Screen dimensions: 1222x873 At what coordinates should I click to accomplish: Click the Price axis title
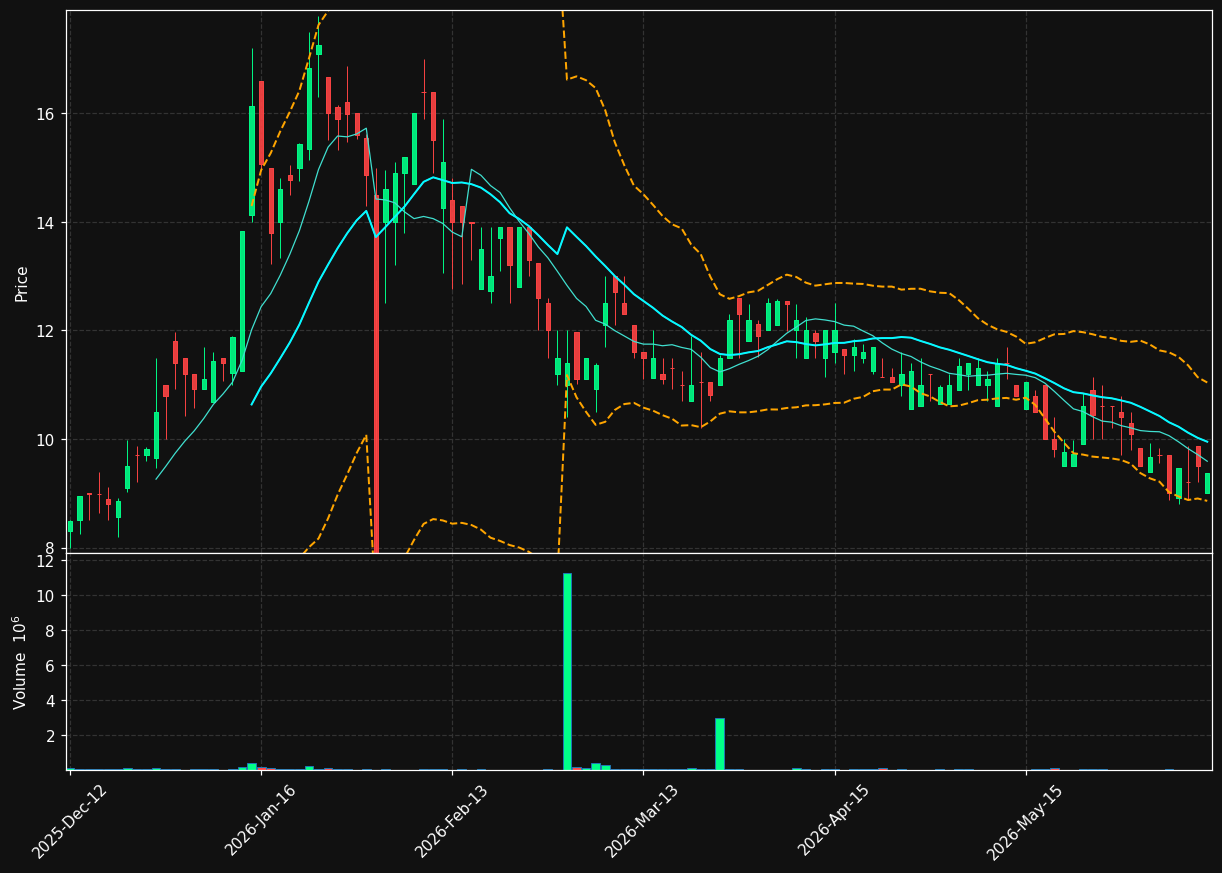(x=22, y=282)
